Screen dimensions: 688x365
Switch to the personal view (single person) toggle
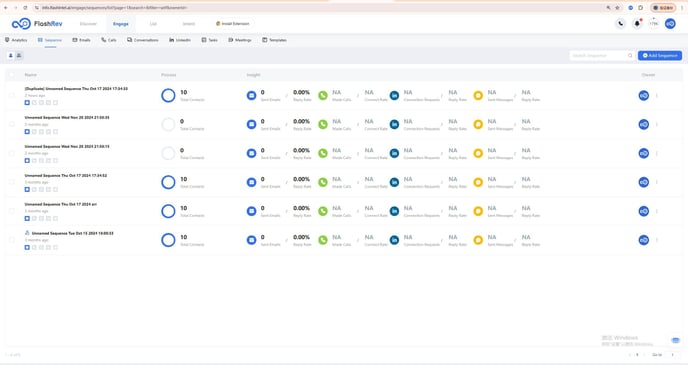point(11,56)
